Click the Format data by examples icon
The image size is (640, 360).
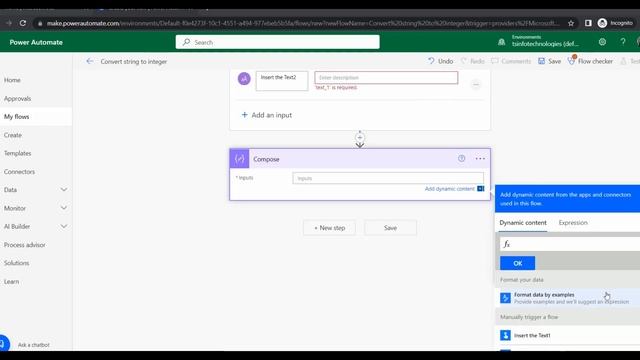[505, 298]
